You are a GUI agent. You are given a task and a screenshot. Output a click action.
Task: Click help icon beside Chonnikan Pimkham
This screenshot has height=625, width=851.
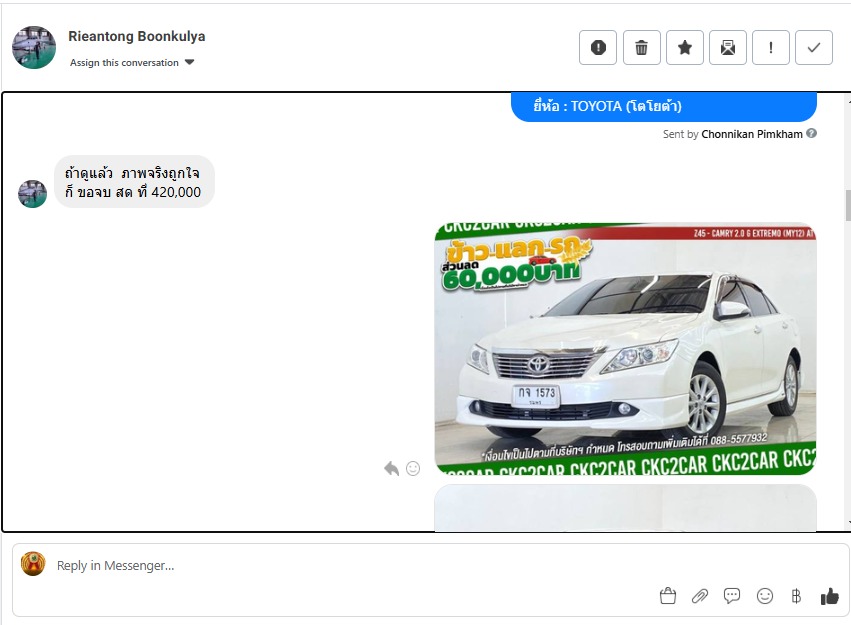(x=811, y=133)
